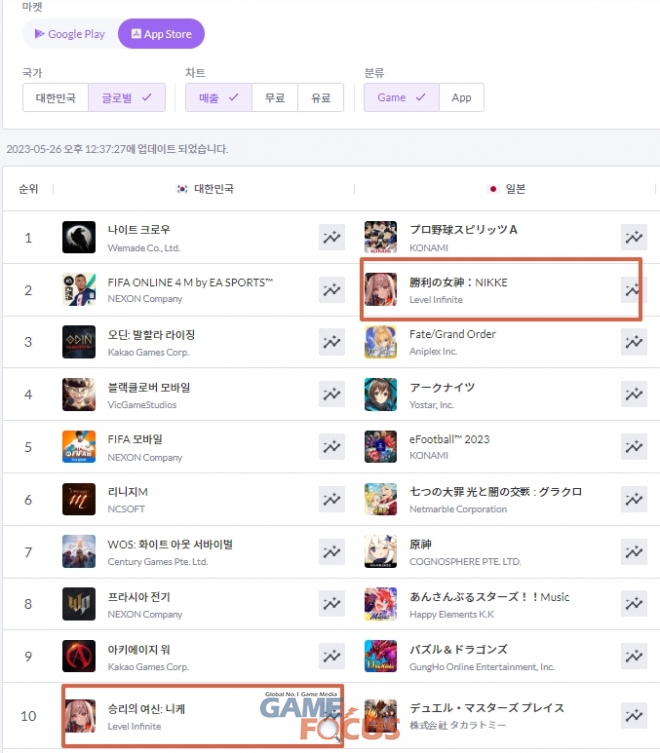Image resolution: width=660 pixels, height=753 pixels.
Task: Choose the 글로벌 country option
Action: pos(127,98)
